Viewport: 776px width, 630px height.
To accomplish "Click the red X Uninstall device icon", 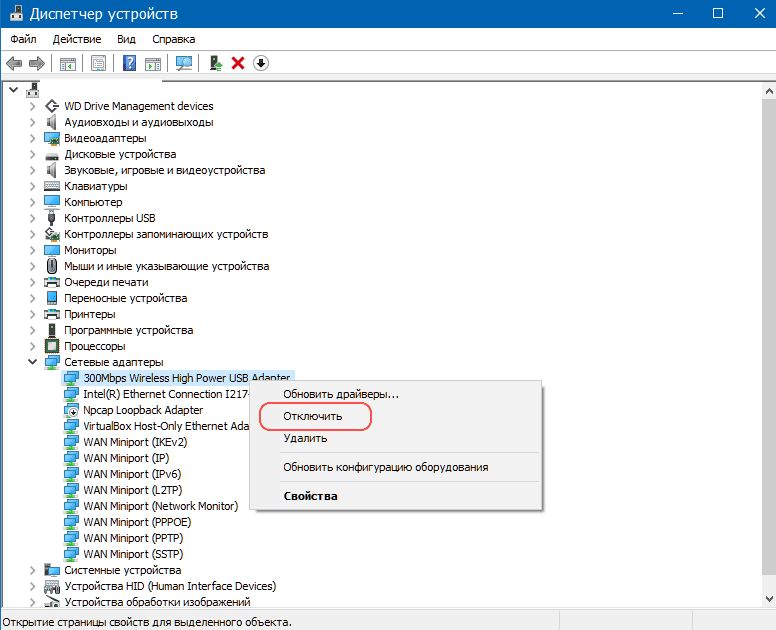I will [238, 63].
